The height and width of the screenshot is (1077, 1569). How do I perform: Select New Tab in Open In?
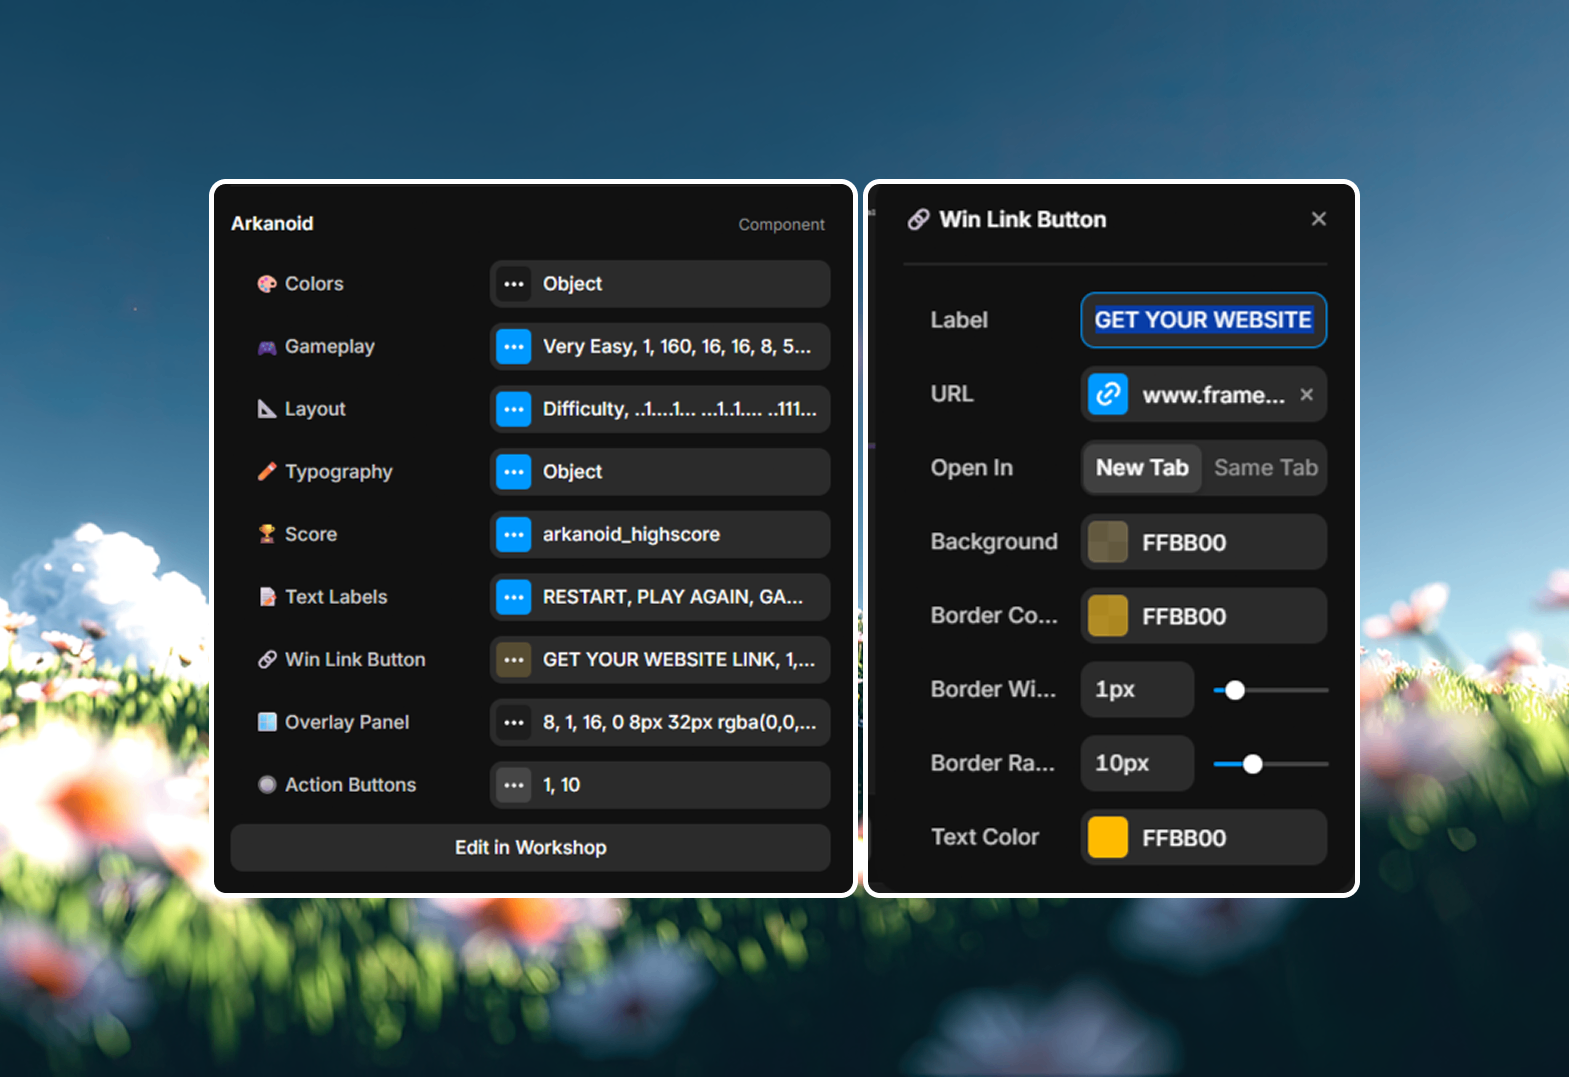1142,468
